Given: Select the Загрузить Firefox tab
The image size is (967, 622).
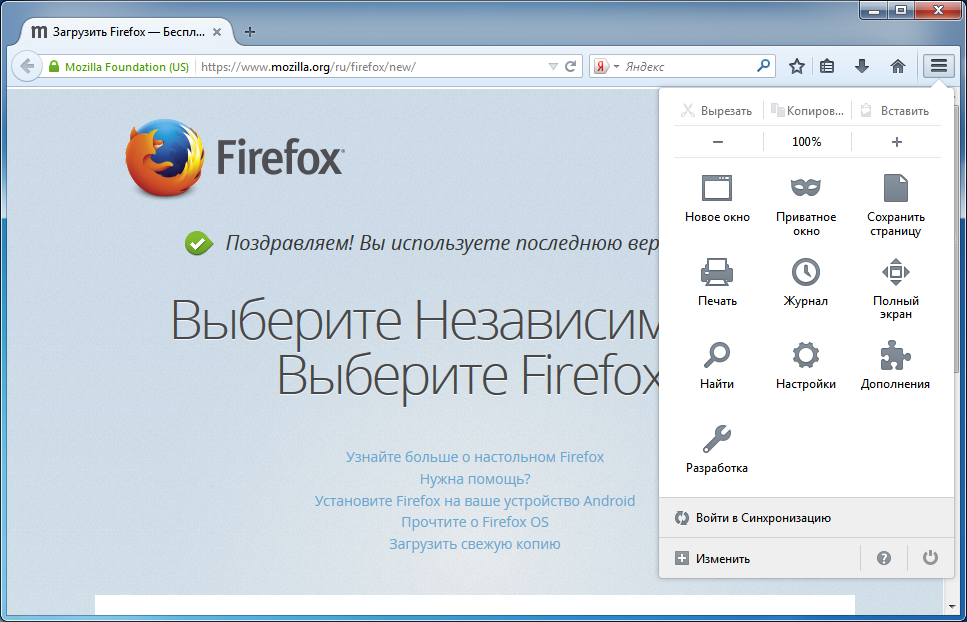Looking at the screenshot, I should pos(127,32).
